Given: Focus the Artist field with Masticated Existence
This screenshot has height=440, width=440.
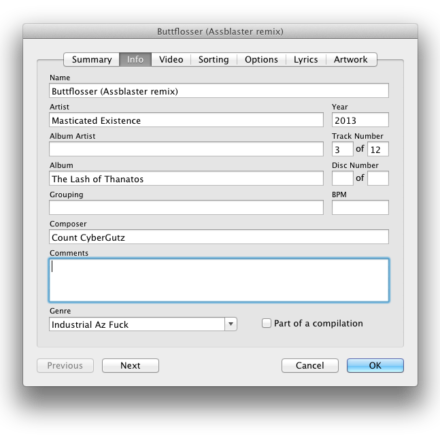Looking at the screenshot, I should 186,120.
